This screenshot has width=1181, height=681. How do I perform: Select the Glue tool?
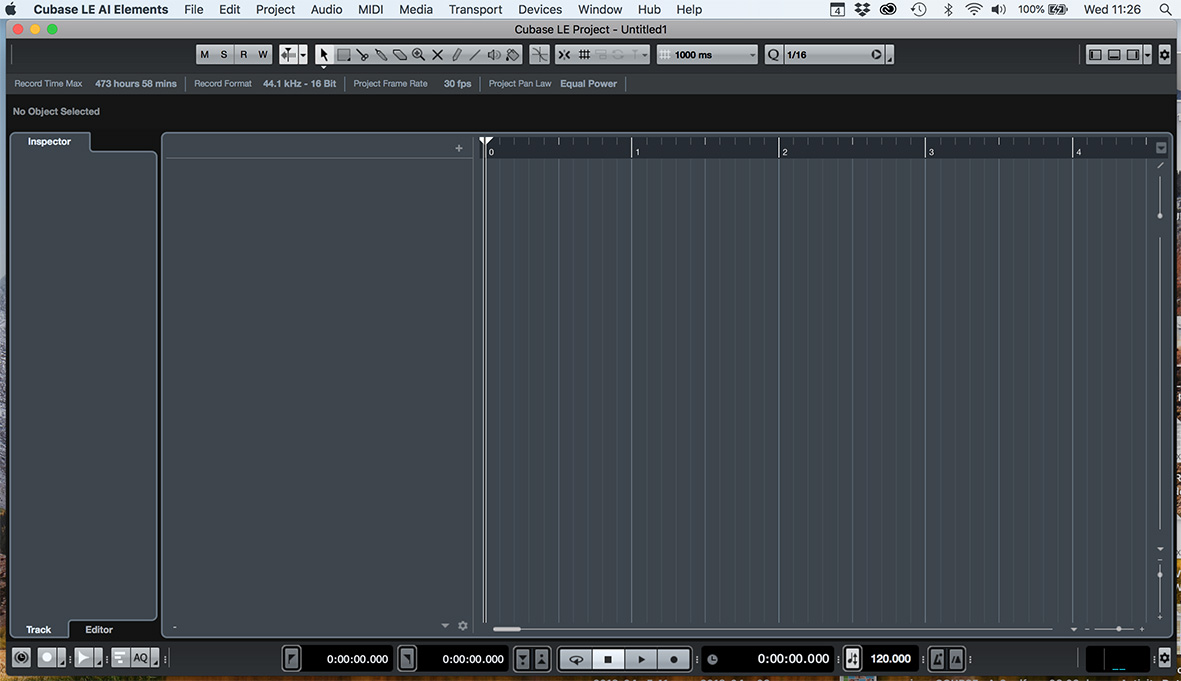pyautogui.click(x=381, y=54)
